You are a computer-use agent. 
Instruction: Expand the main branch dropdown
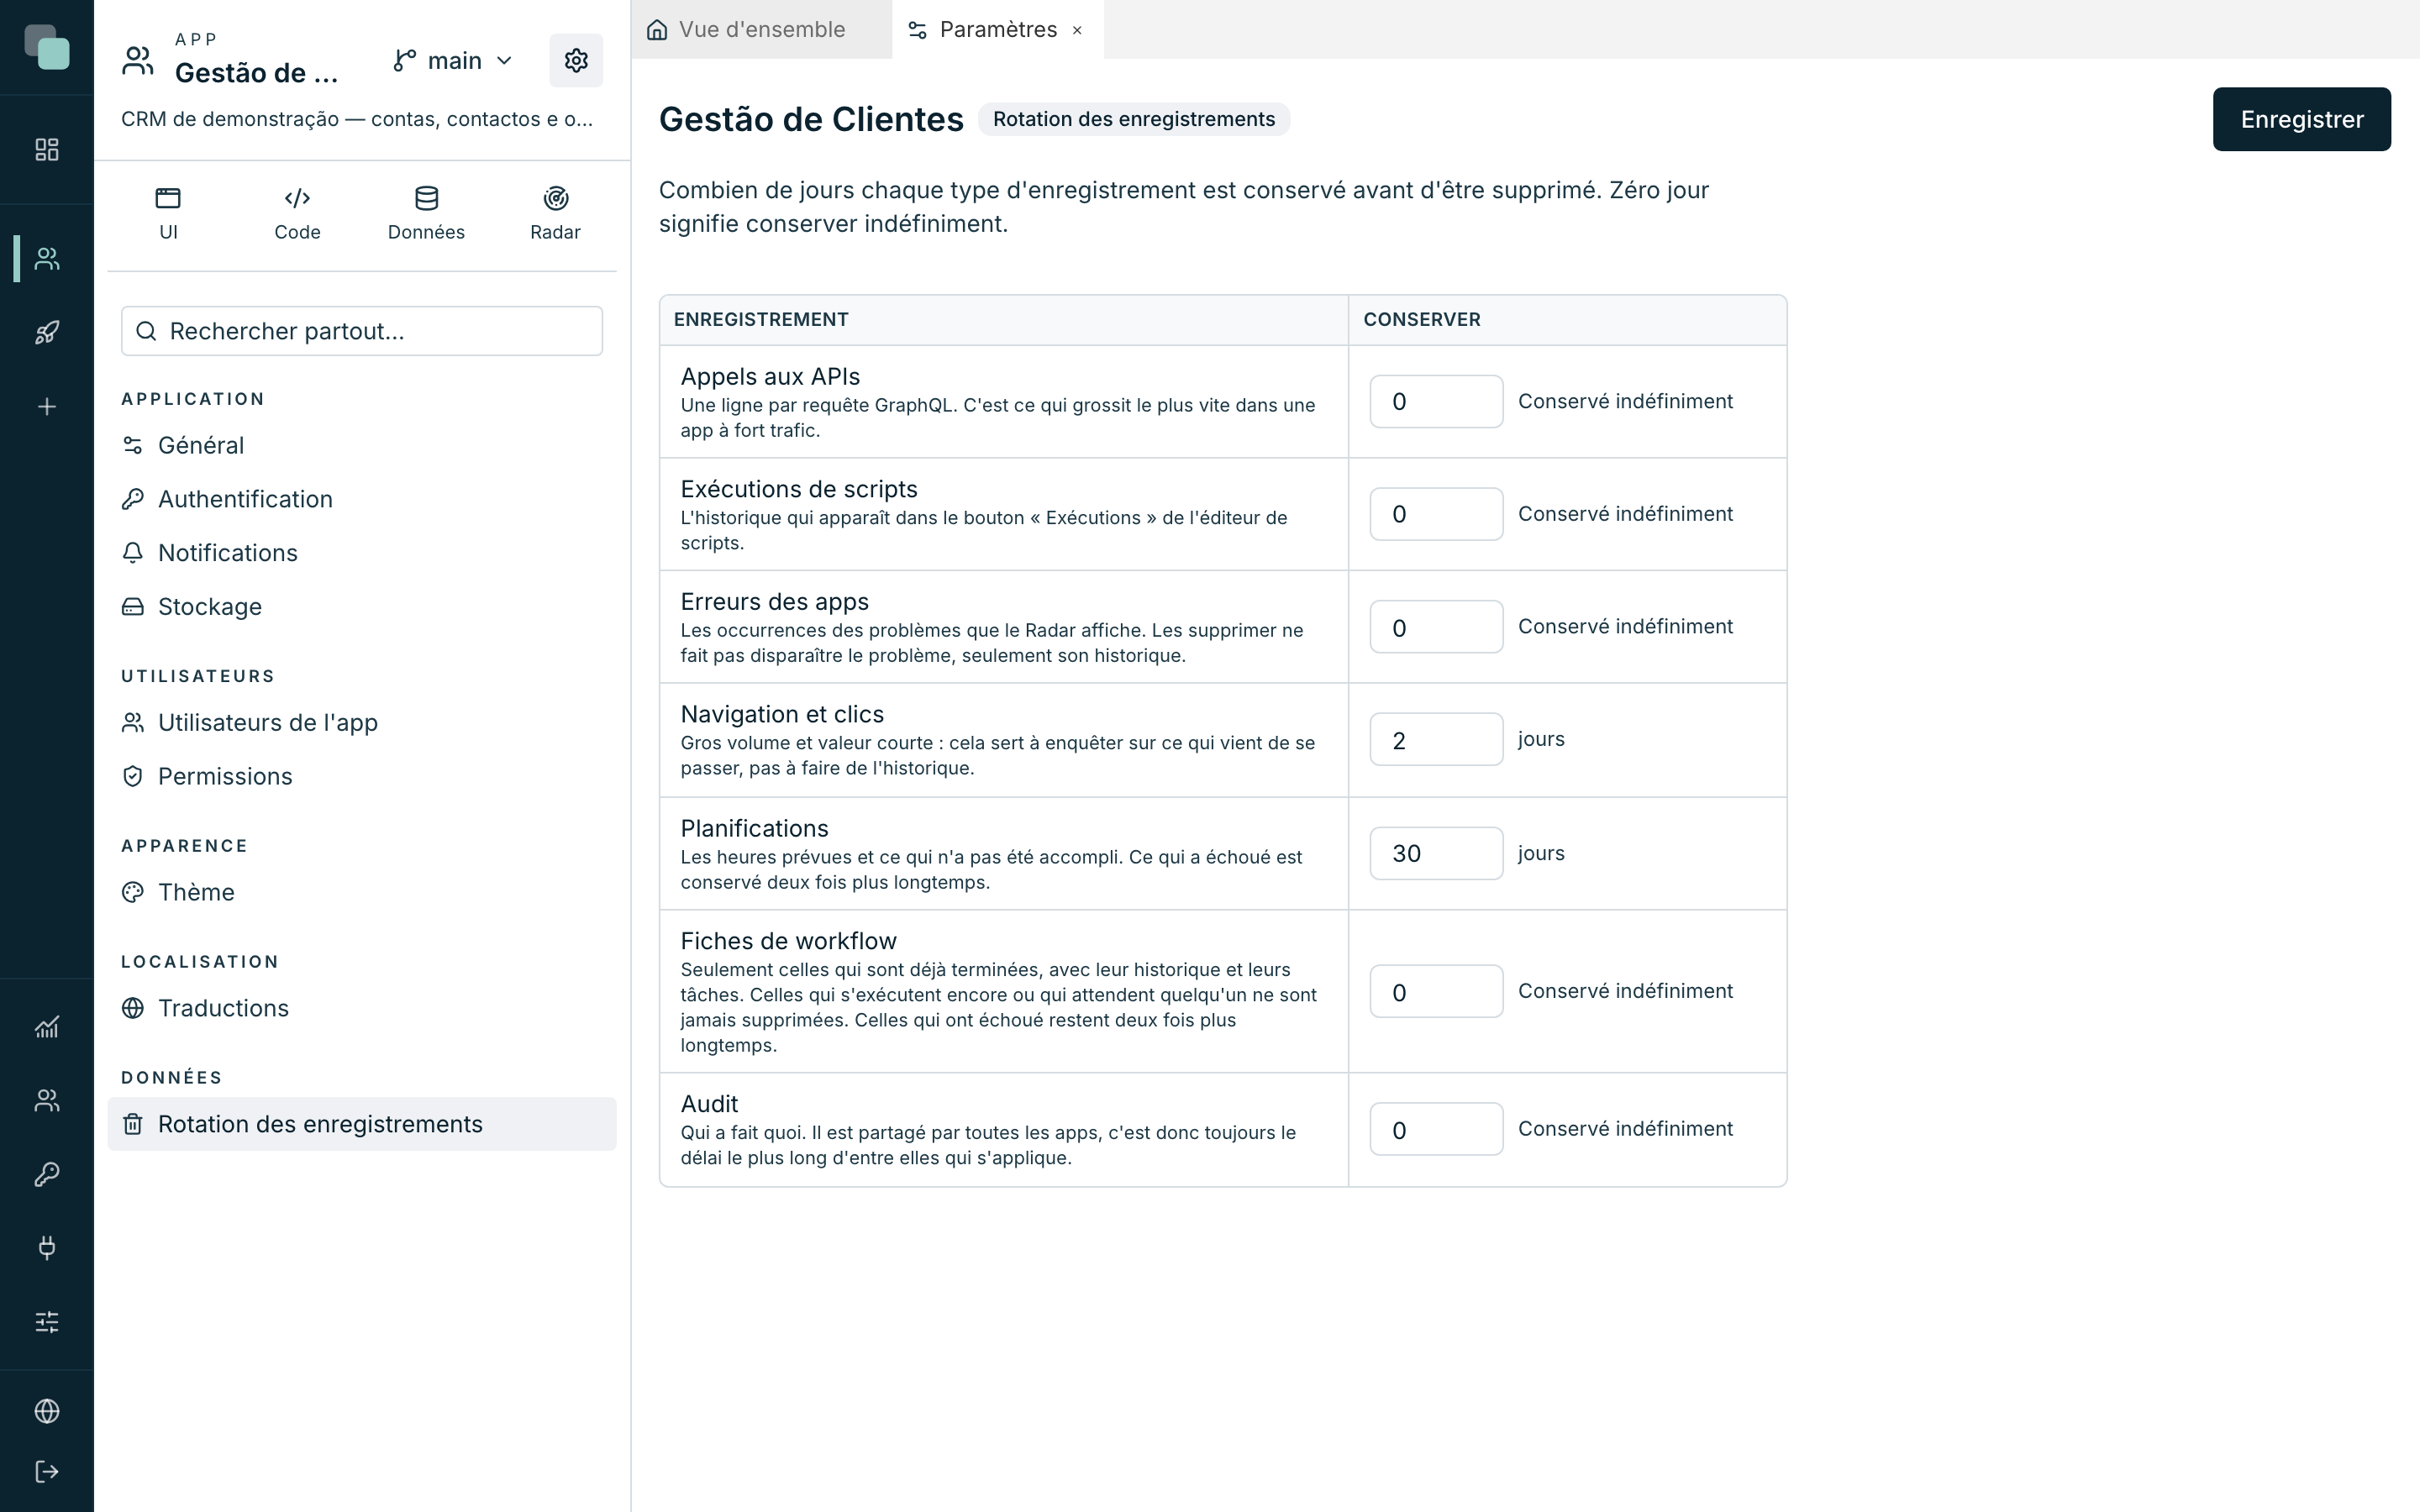point(453,61)
